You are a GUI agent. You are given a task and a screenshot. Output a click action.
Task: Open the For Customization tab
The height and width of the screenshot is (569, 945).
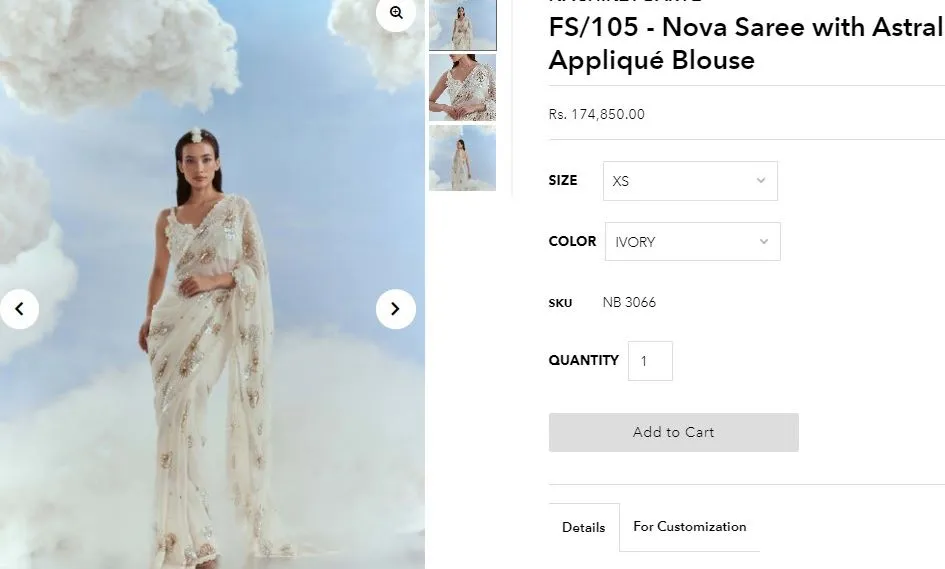tap(689, 526)
